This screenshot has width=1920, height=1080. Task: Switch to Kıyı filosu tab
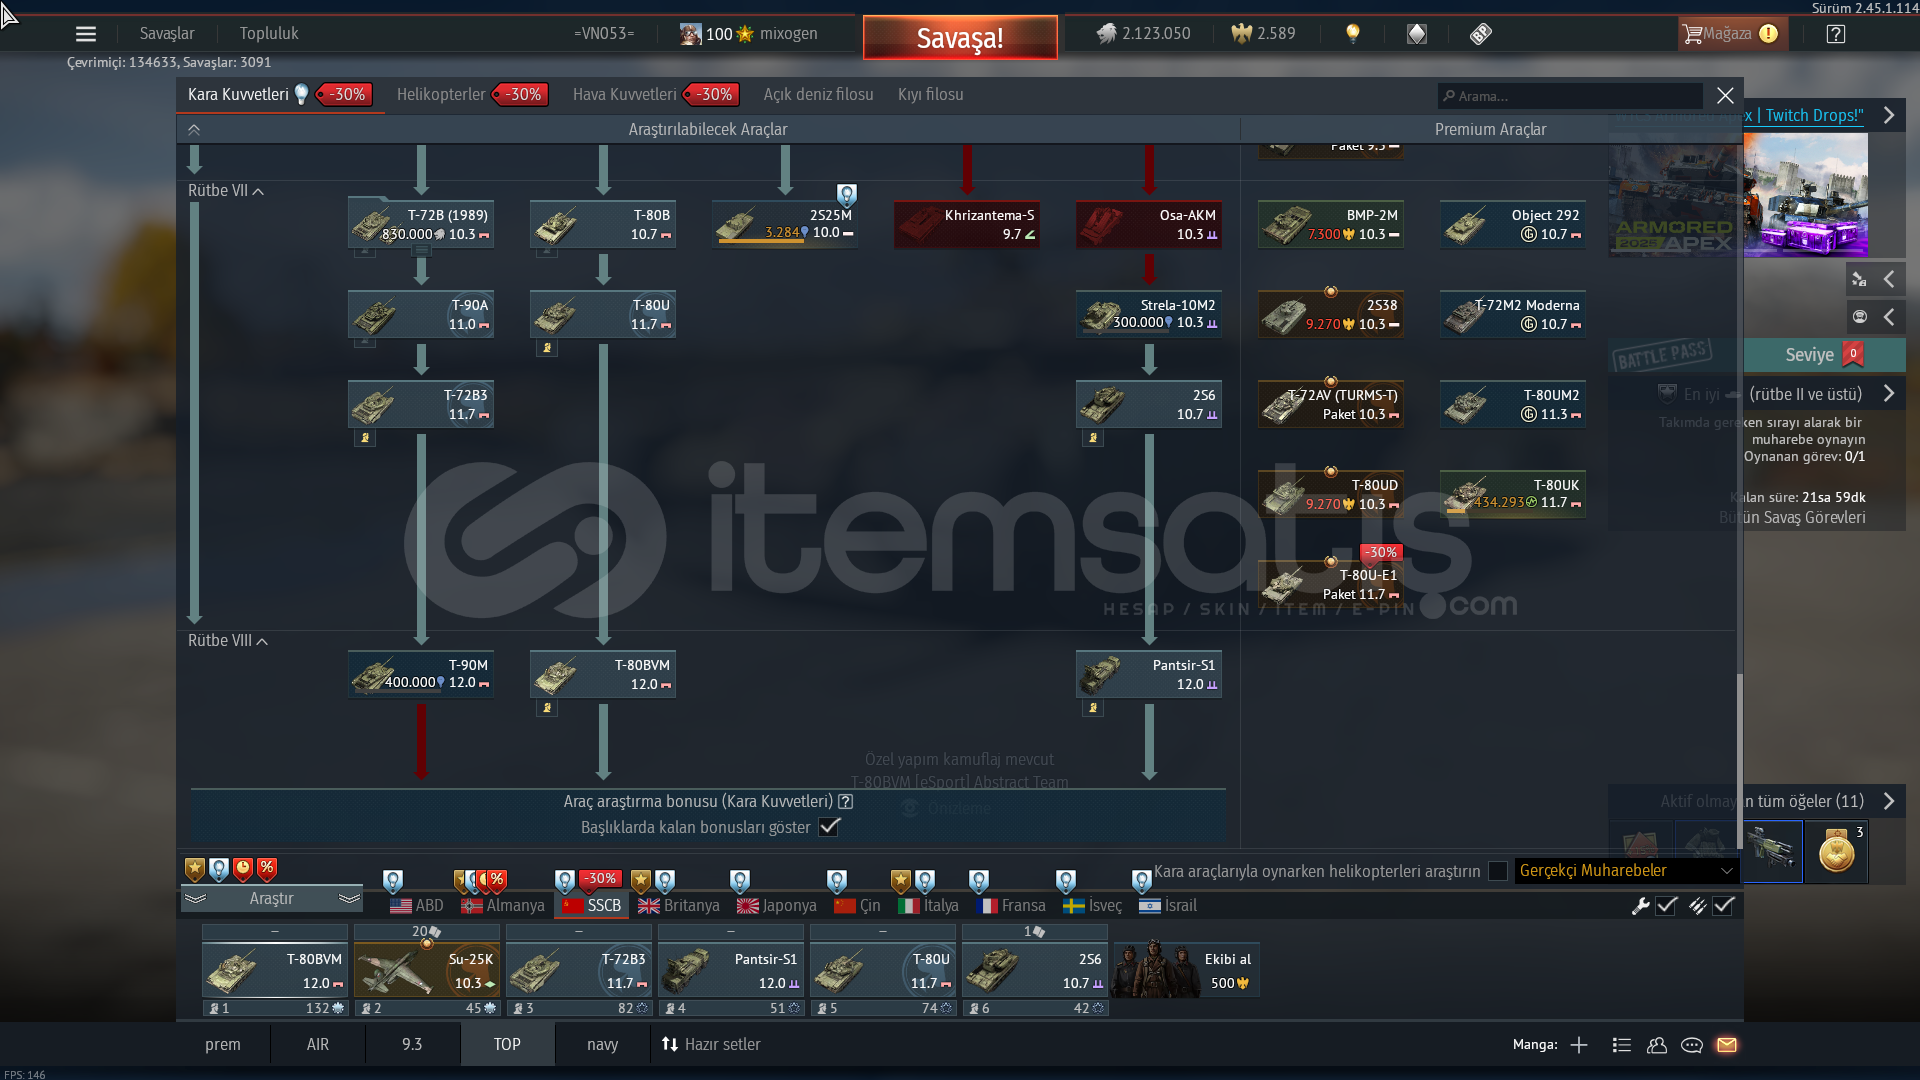point(931,94)
